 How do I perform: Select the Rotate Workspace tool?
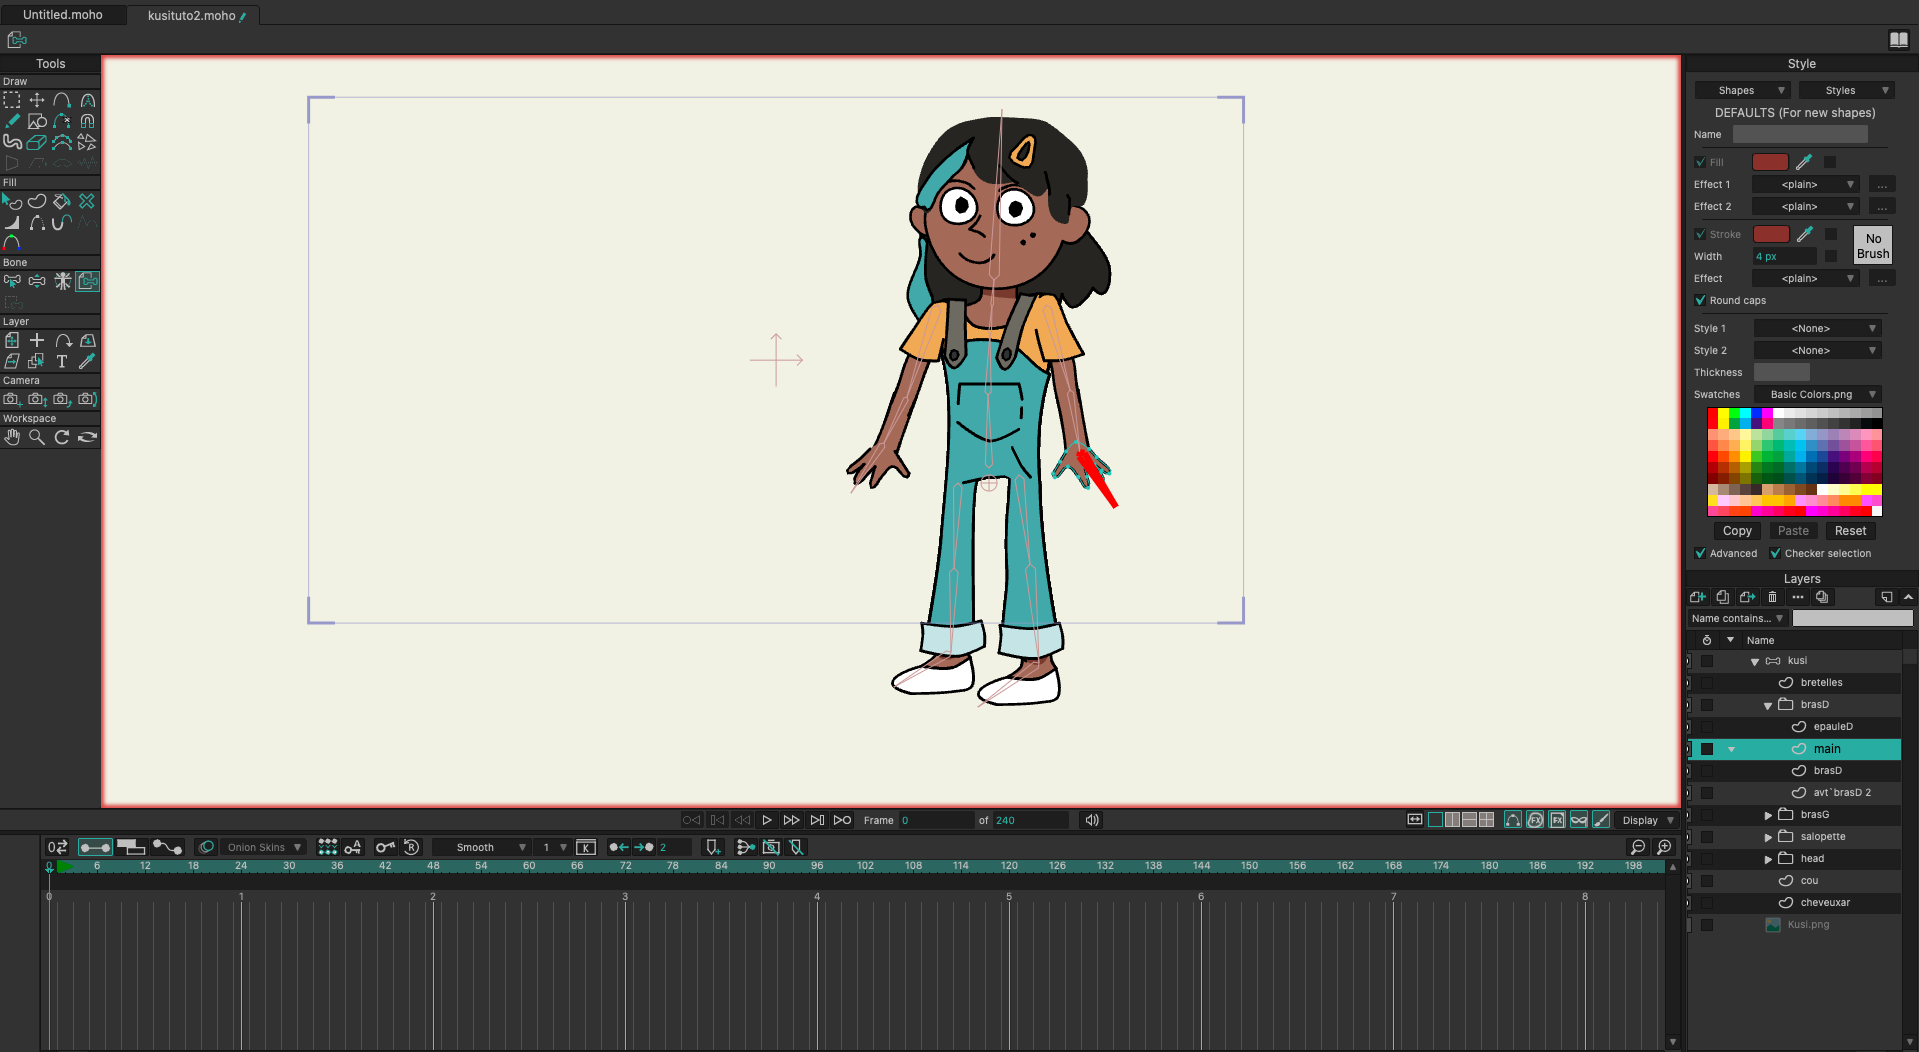[62, 437]
